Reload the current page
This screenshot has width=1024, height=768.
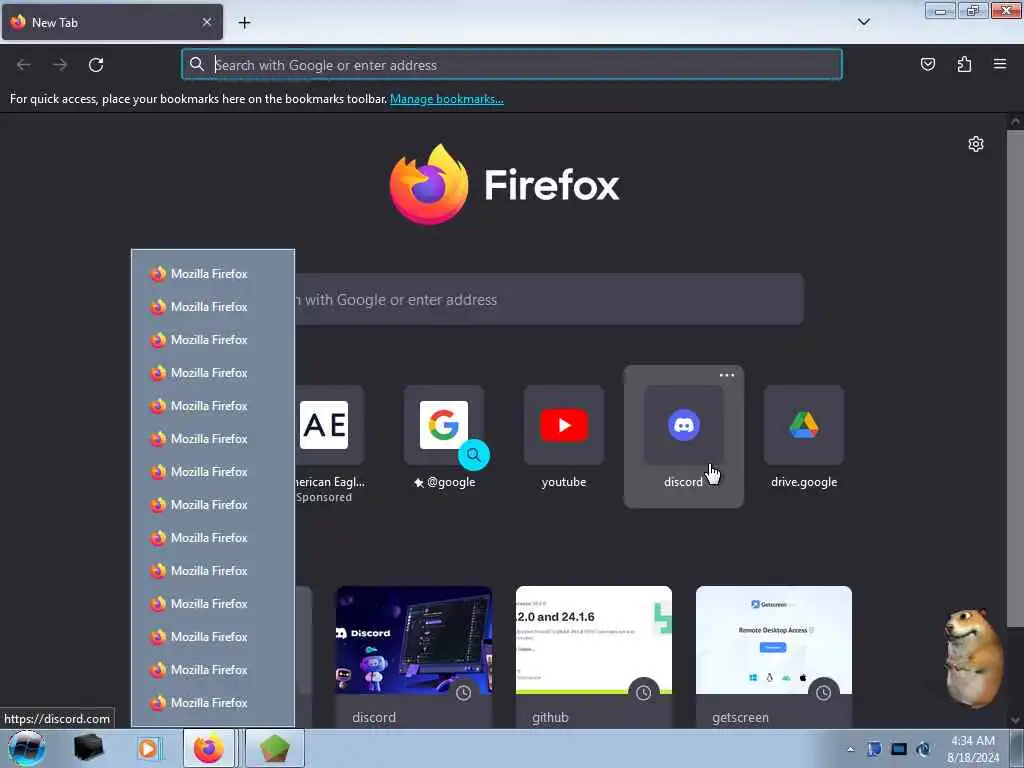pyautogui.click(x=96, y=65)
